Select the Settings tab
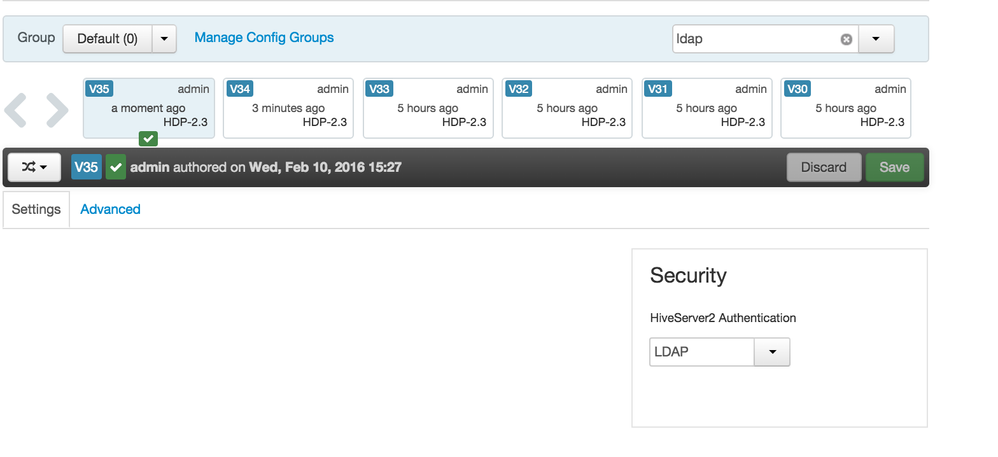 coord(36,209)
